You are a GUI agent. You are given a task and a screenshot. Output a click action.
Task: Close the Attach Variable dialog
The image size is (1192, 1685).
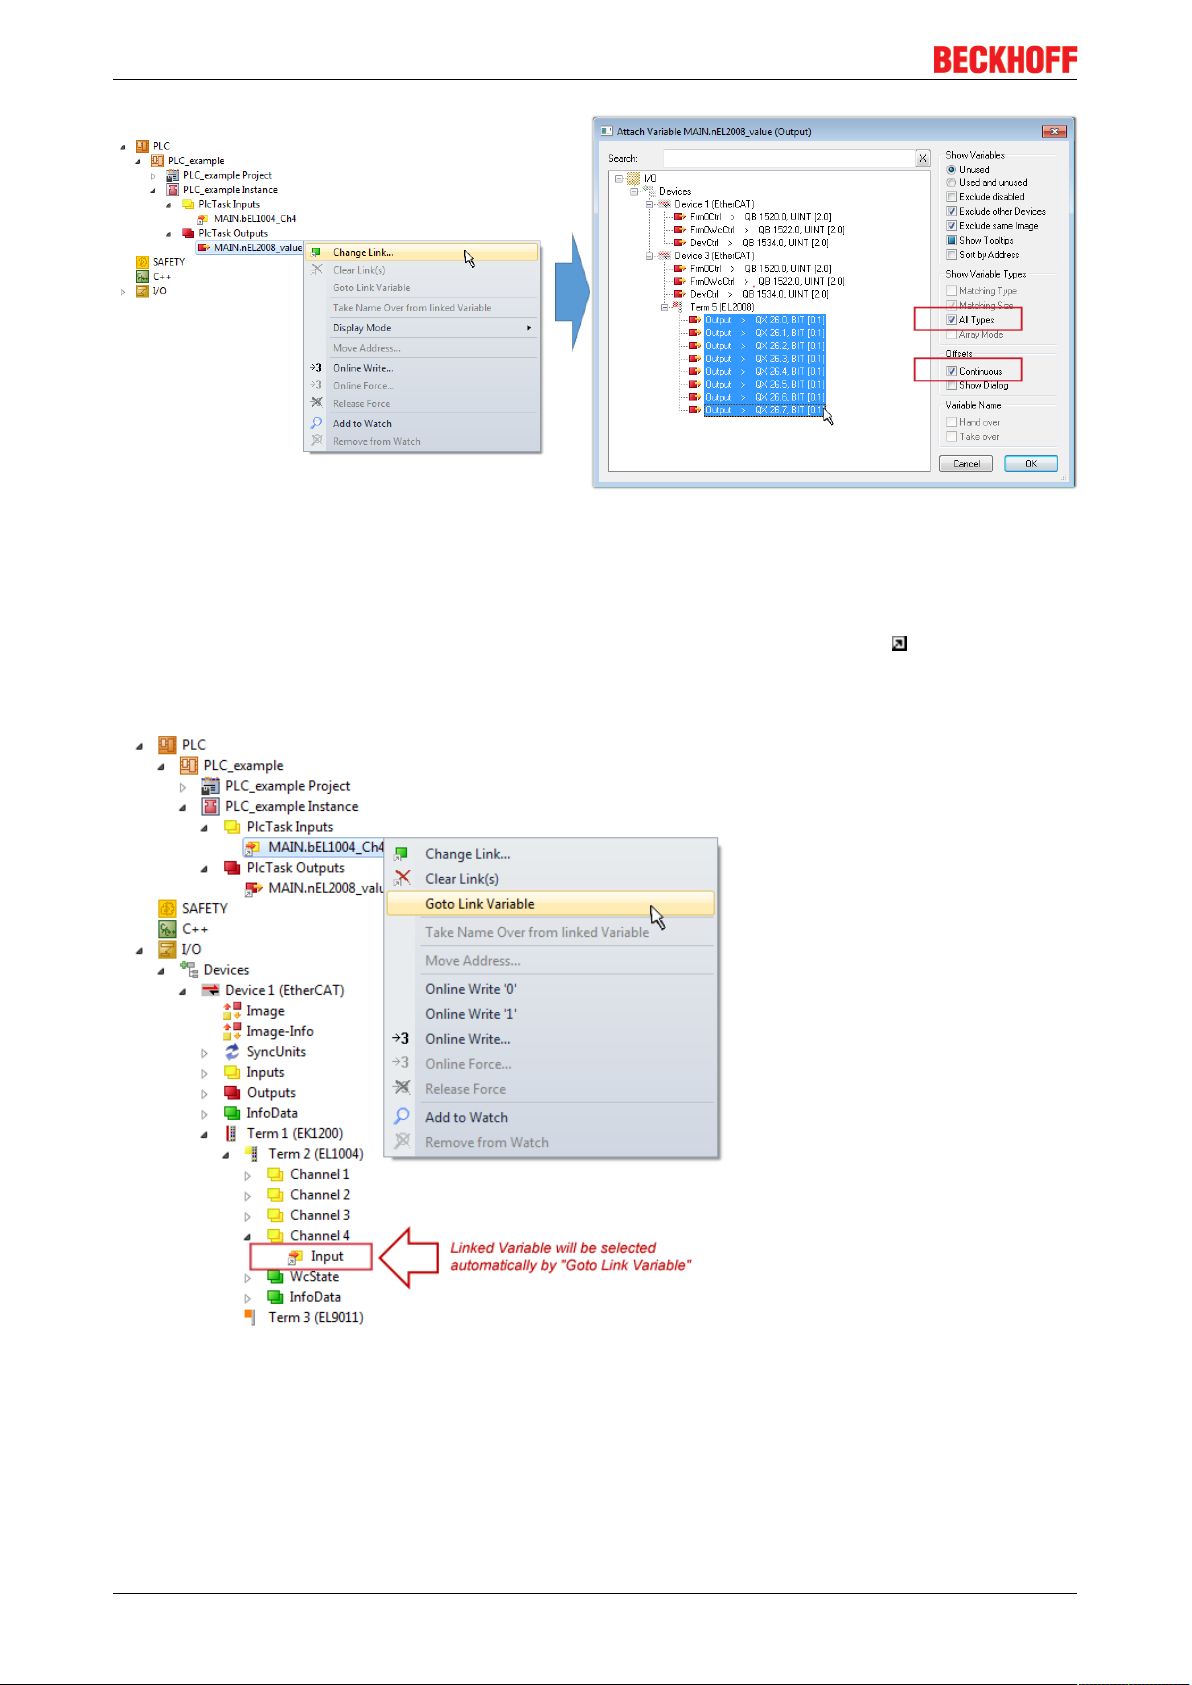pyautogui.click(x=1054, y=131)
